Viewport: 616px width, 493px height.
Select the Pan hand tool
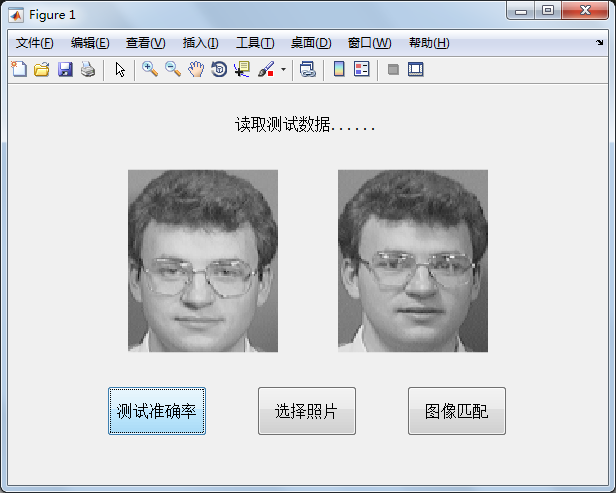pos(196,69)
